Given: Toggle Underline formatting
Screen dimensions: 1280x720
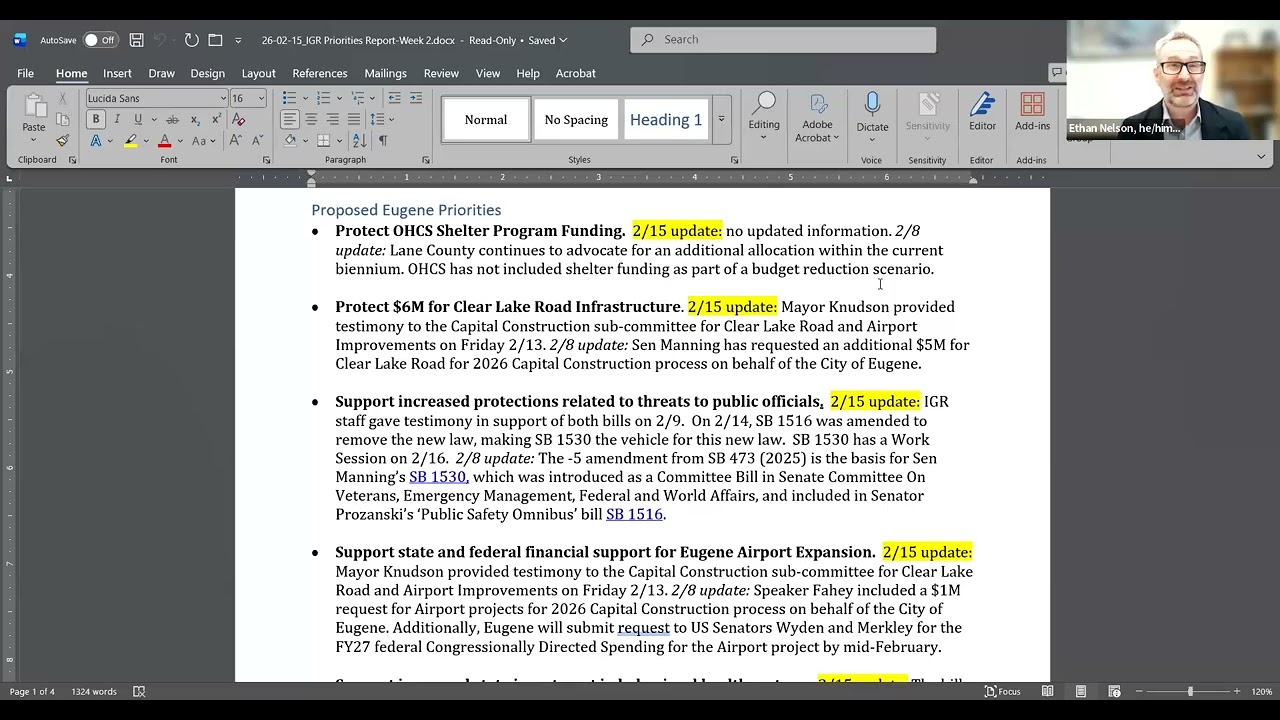Looking at the screenshot, I should (x=137, y=119).
